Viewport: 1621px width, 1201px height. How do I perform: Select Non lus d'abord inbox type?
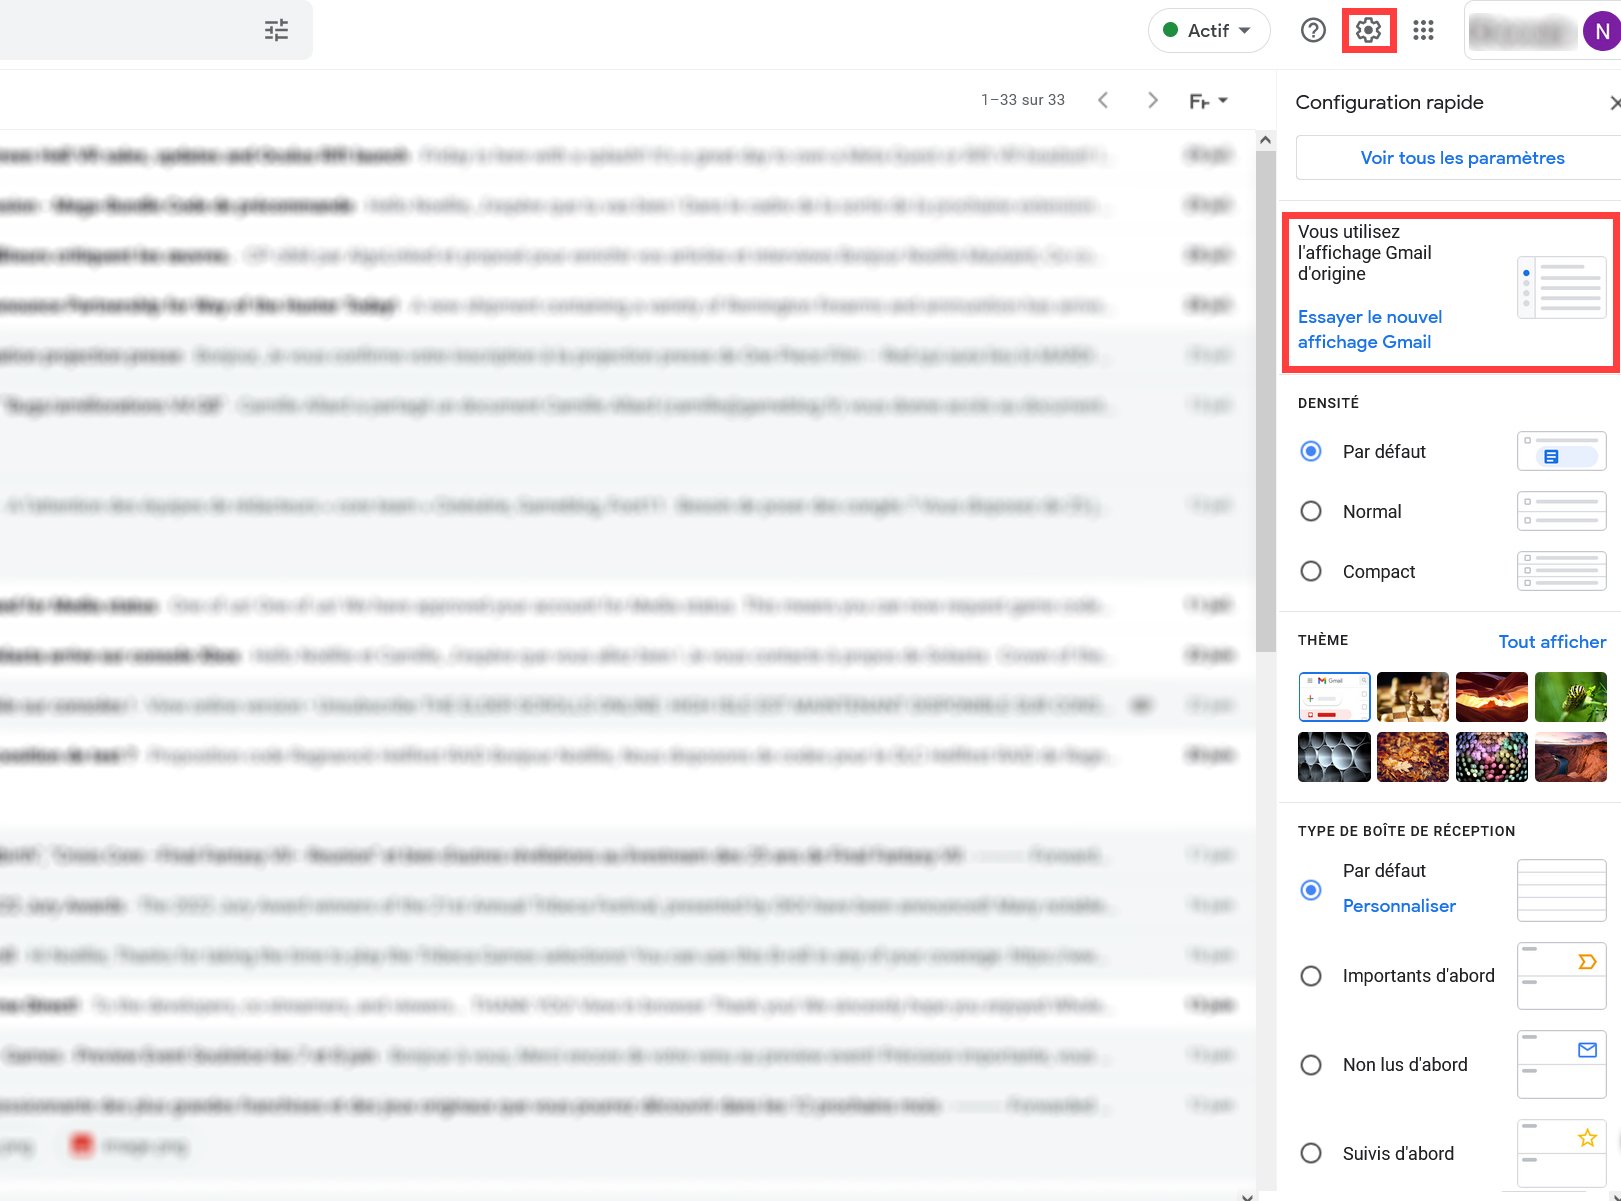(x=1311, y=1065)
